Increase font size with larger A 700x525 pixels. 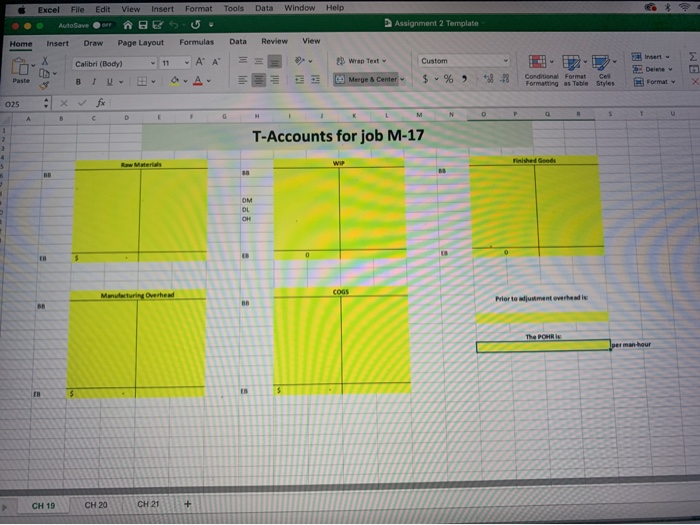point(200,62)
